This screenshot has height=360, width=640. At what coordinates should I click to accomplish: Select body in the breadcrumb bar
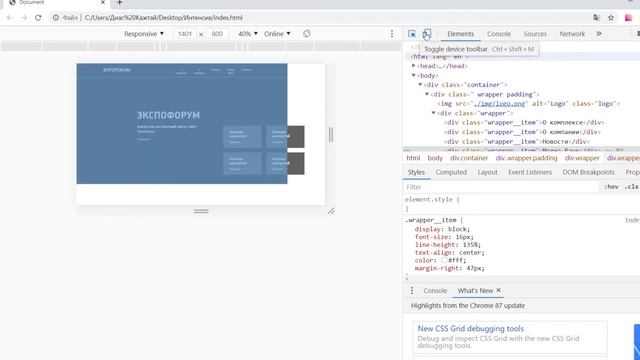click(435, 158)
